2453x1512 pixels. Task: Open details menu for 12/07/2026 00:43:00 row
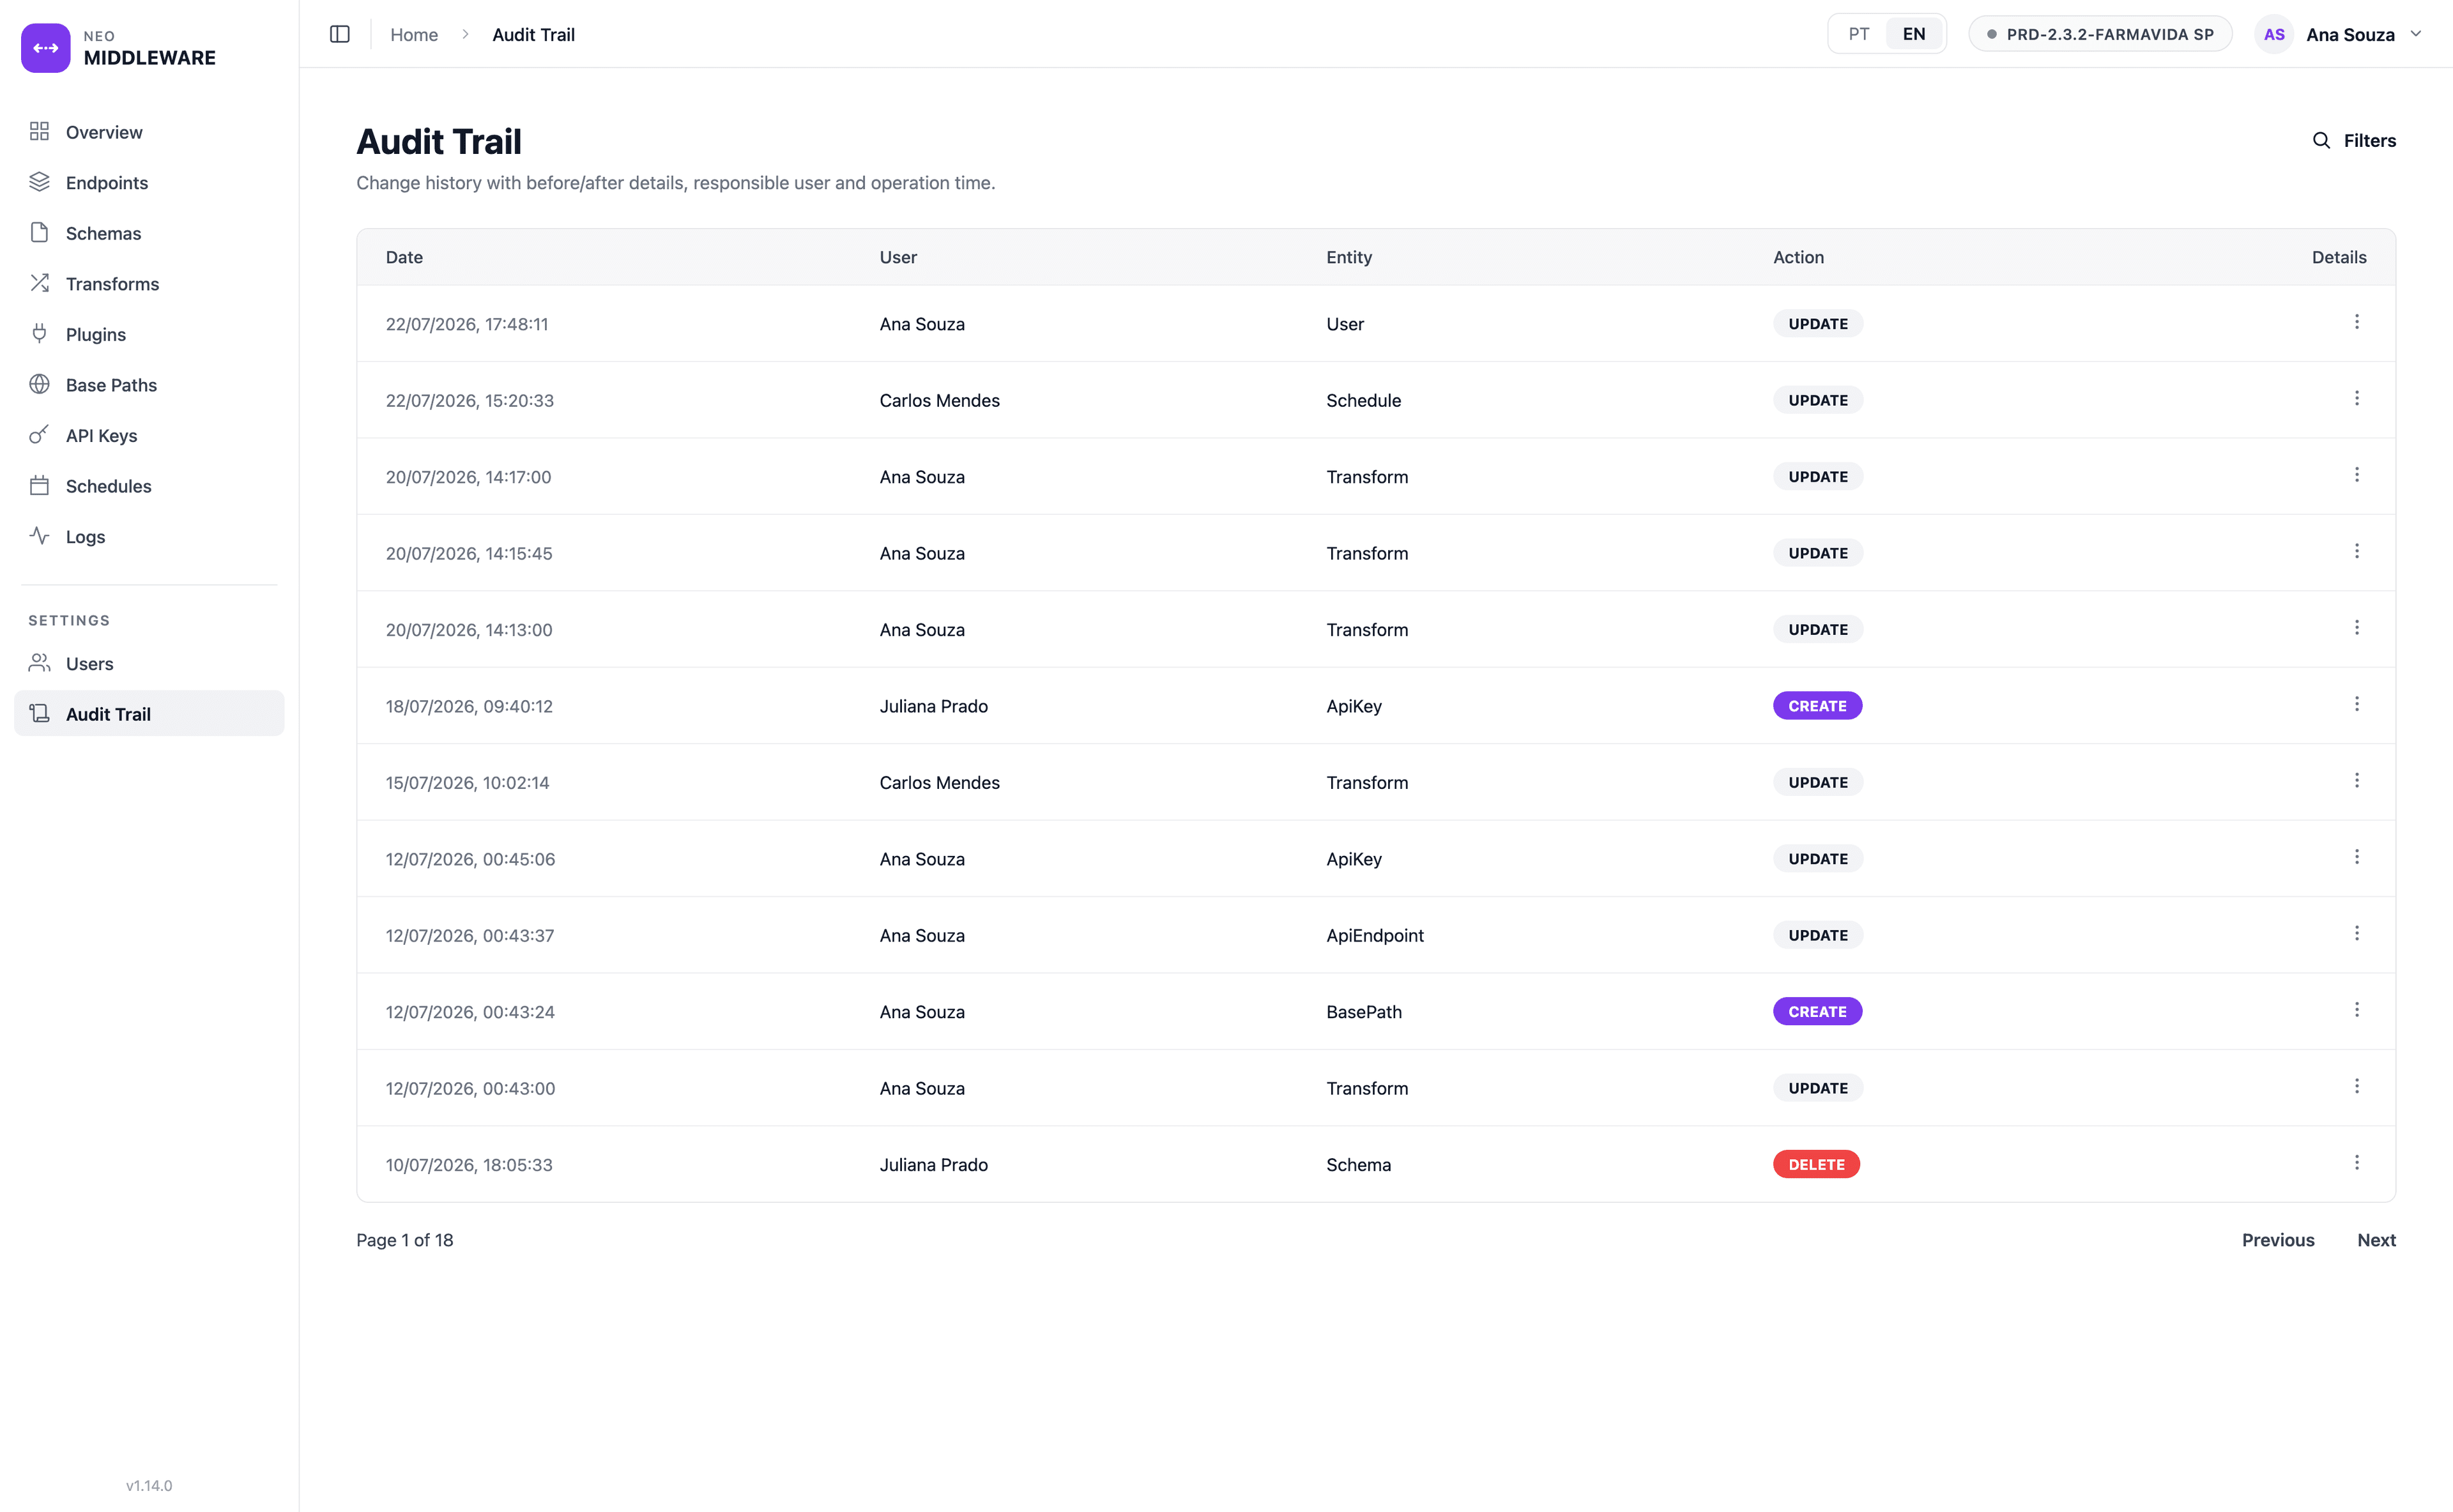pos(2356,1087)
